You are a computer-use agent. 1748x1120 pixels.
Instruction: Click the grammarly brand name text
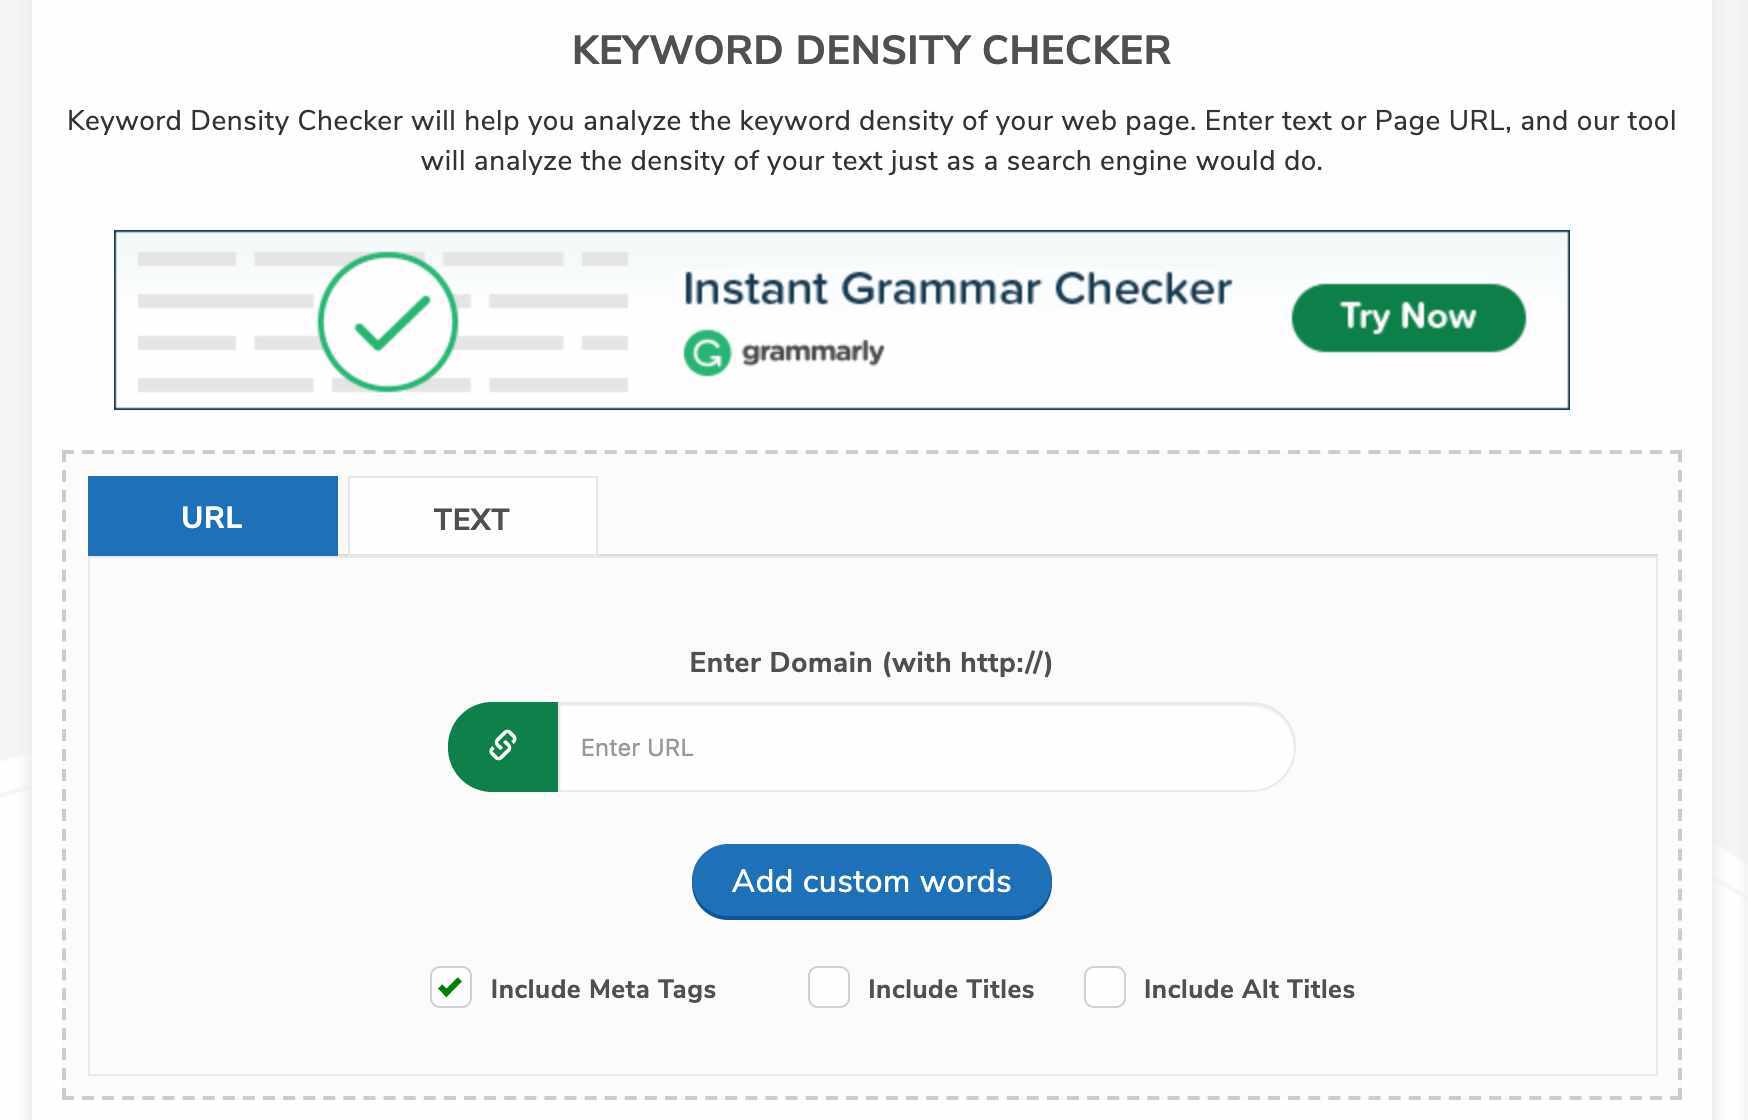[x=813, y=352]
